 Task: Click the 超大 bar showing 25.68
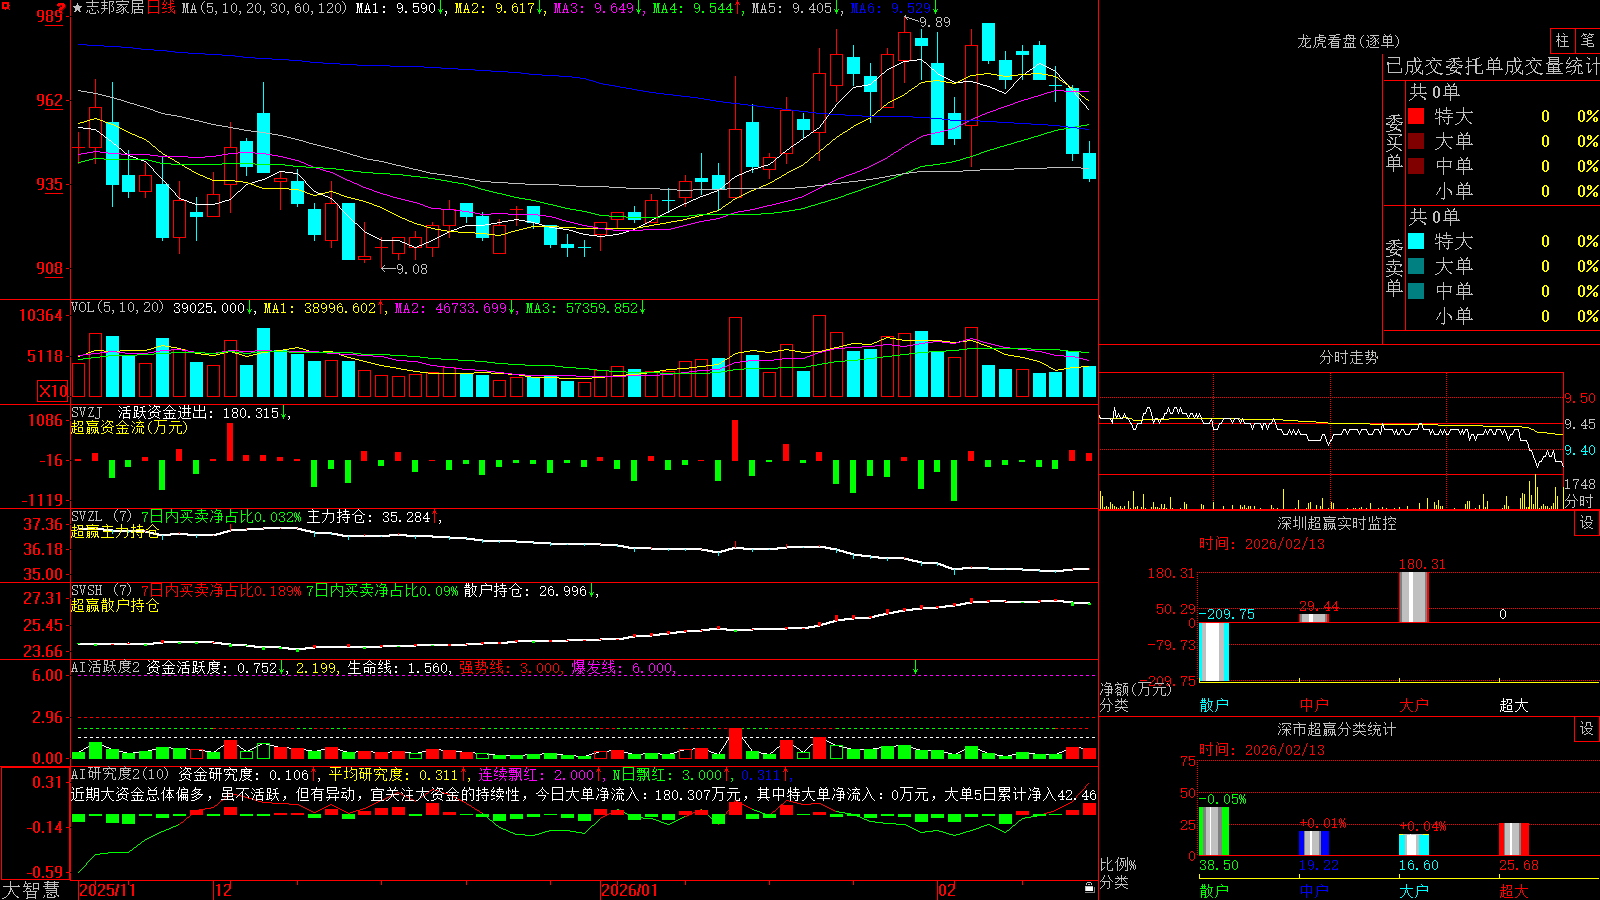pyautogui.click(x=1514, y=840)
